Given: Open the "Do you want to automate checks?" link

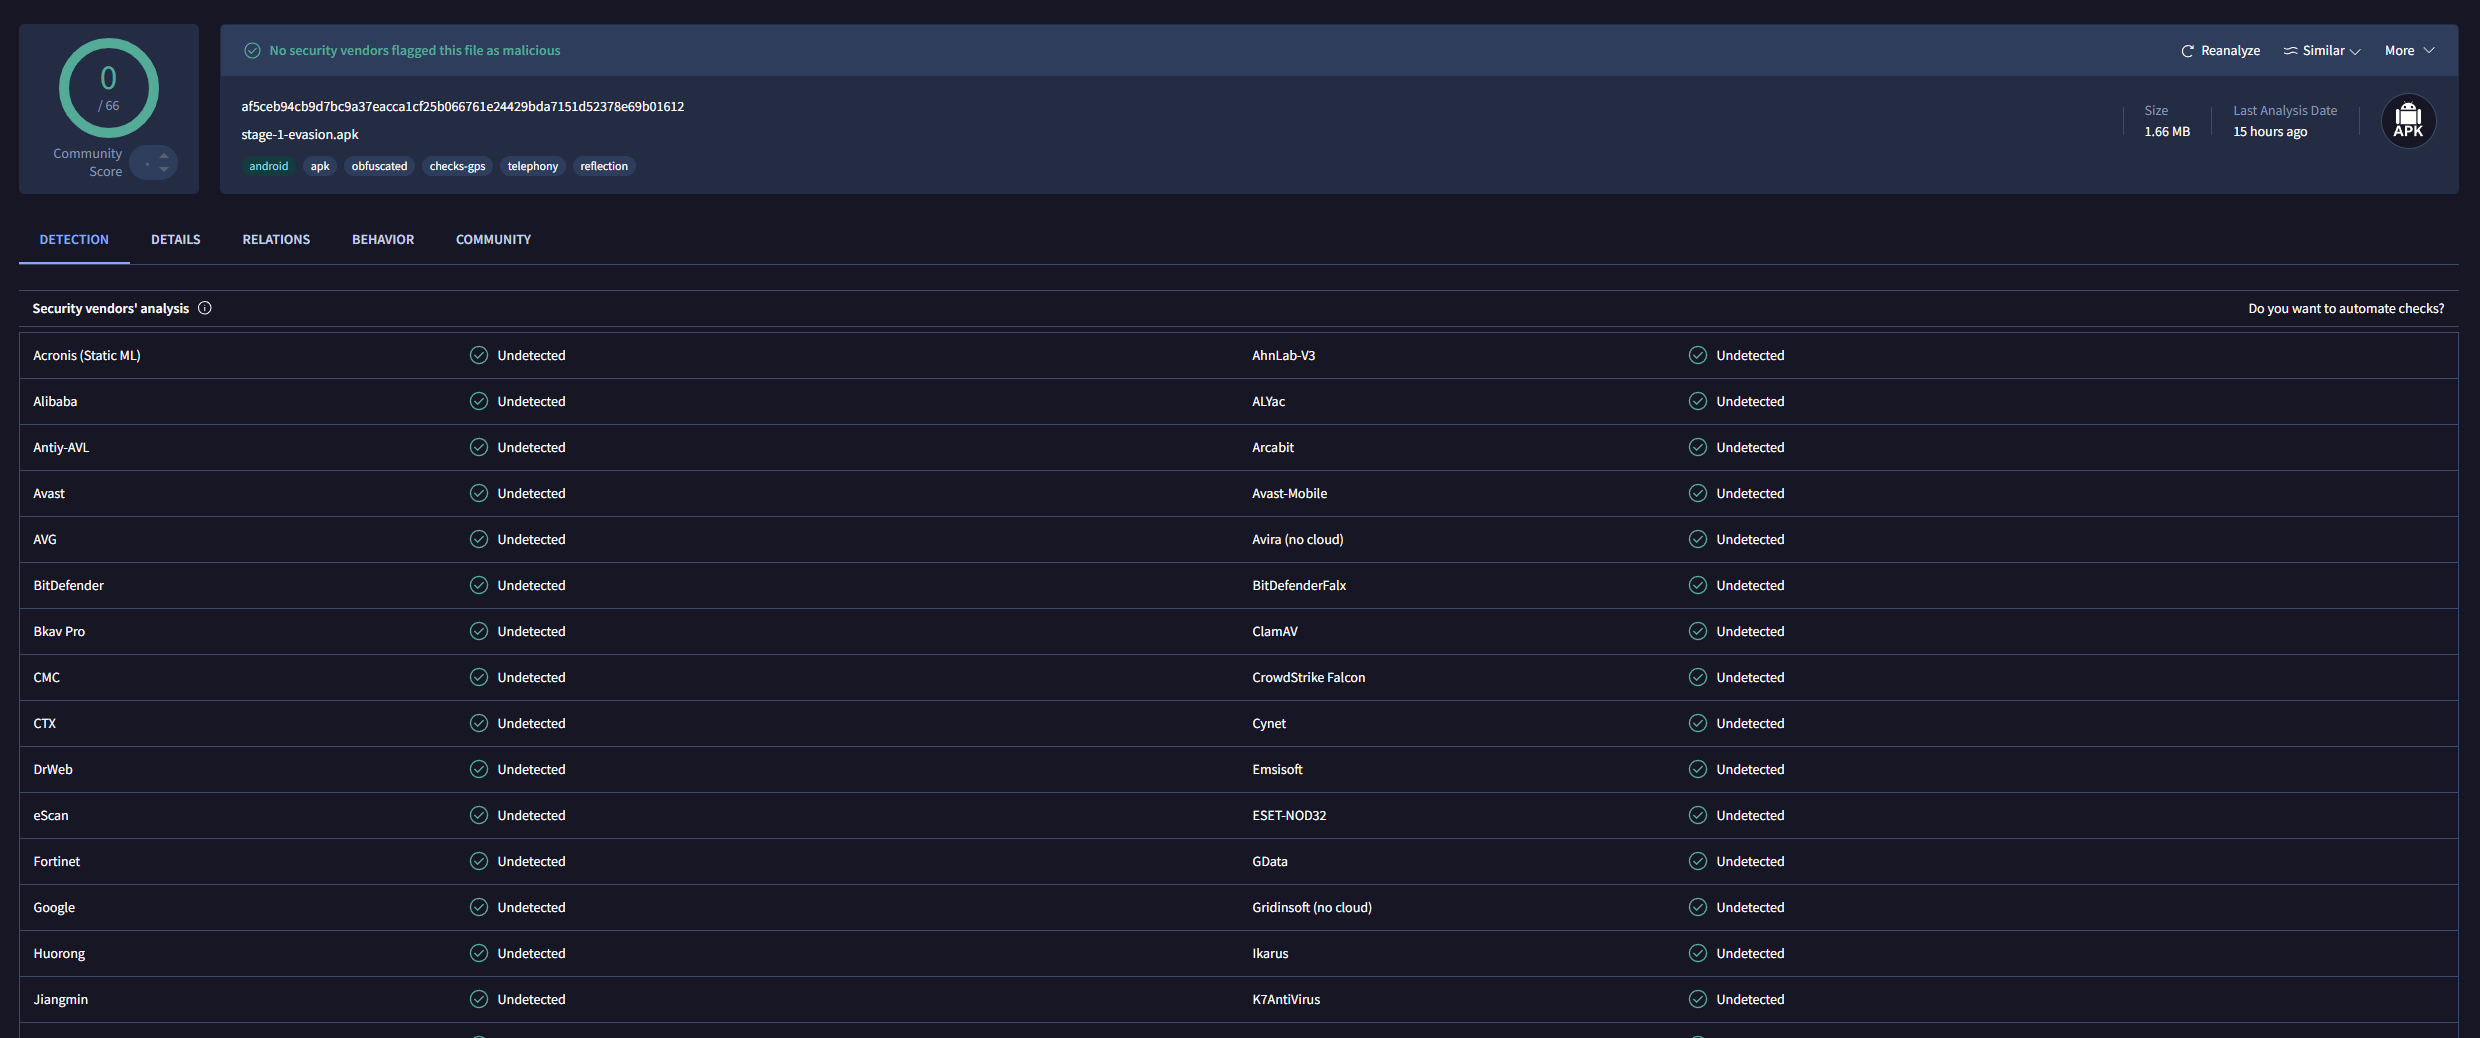Looking at the screenshot, I should (x=2346, y=309).
